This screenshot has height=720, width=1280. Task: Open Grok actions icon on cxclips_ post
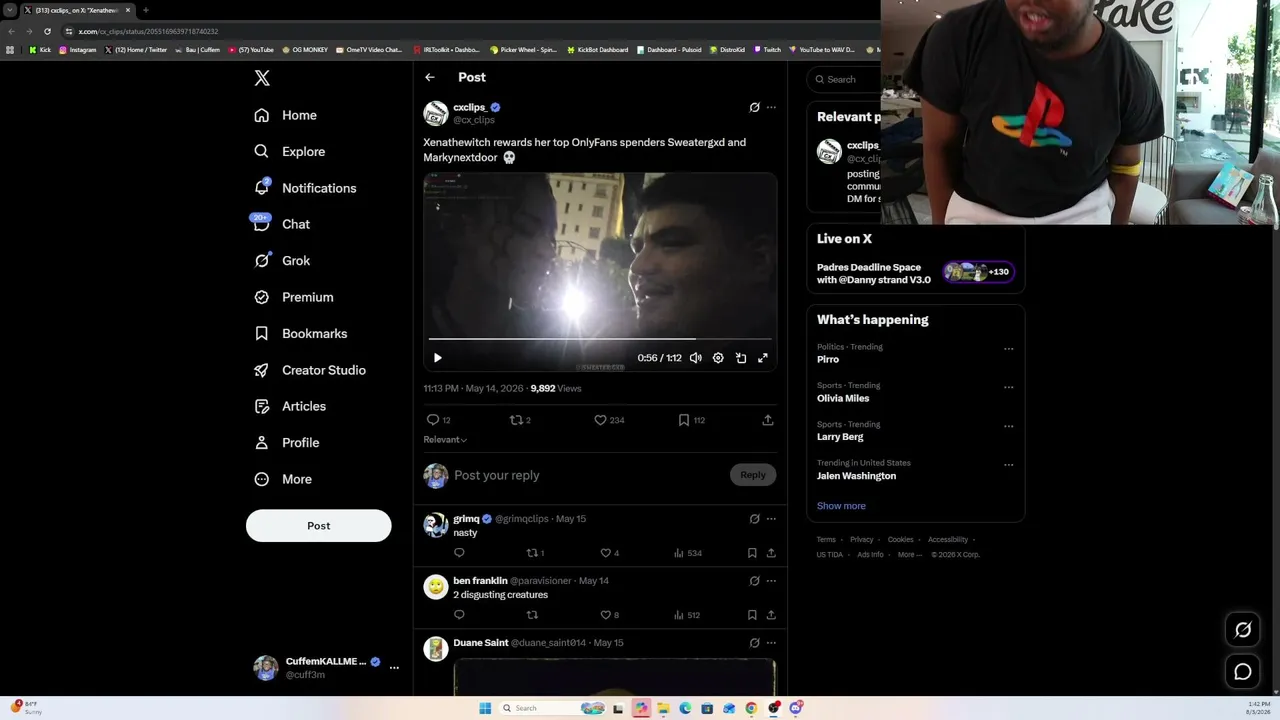(754, 107)
